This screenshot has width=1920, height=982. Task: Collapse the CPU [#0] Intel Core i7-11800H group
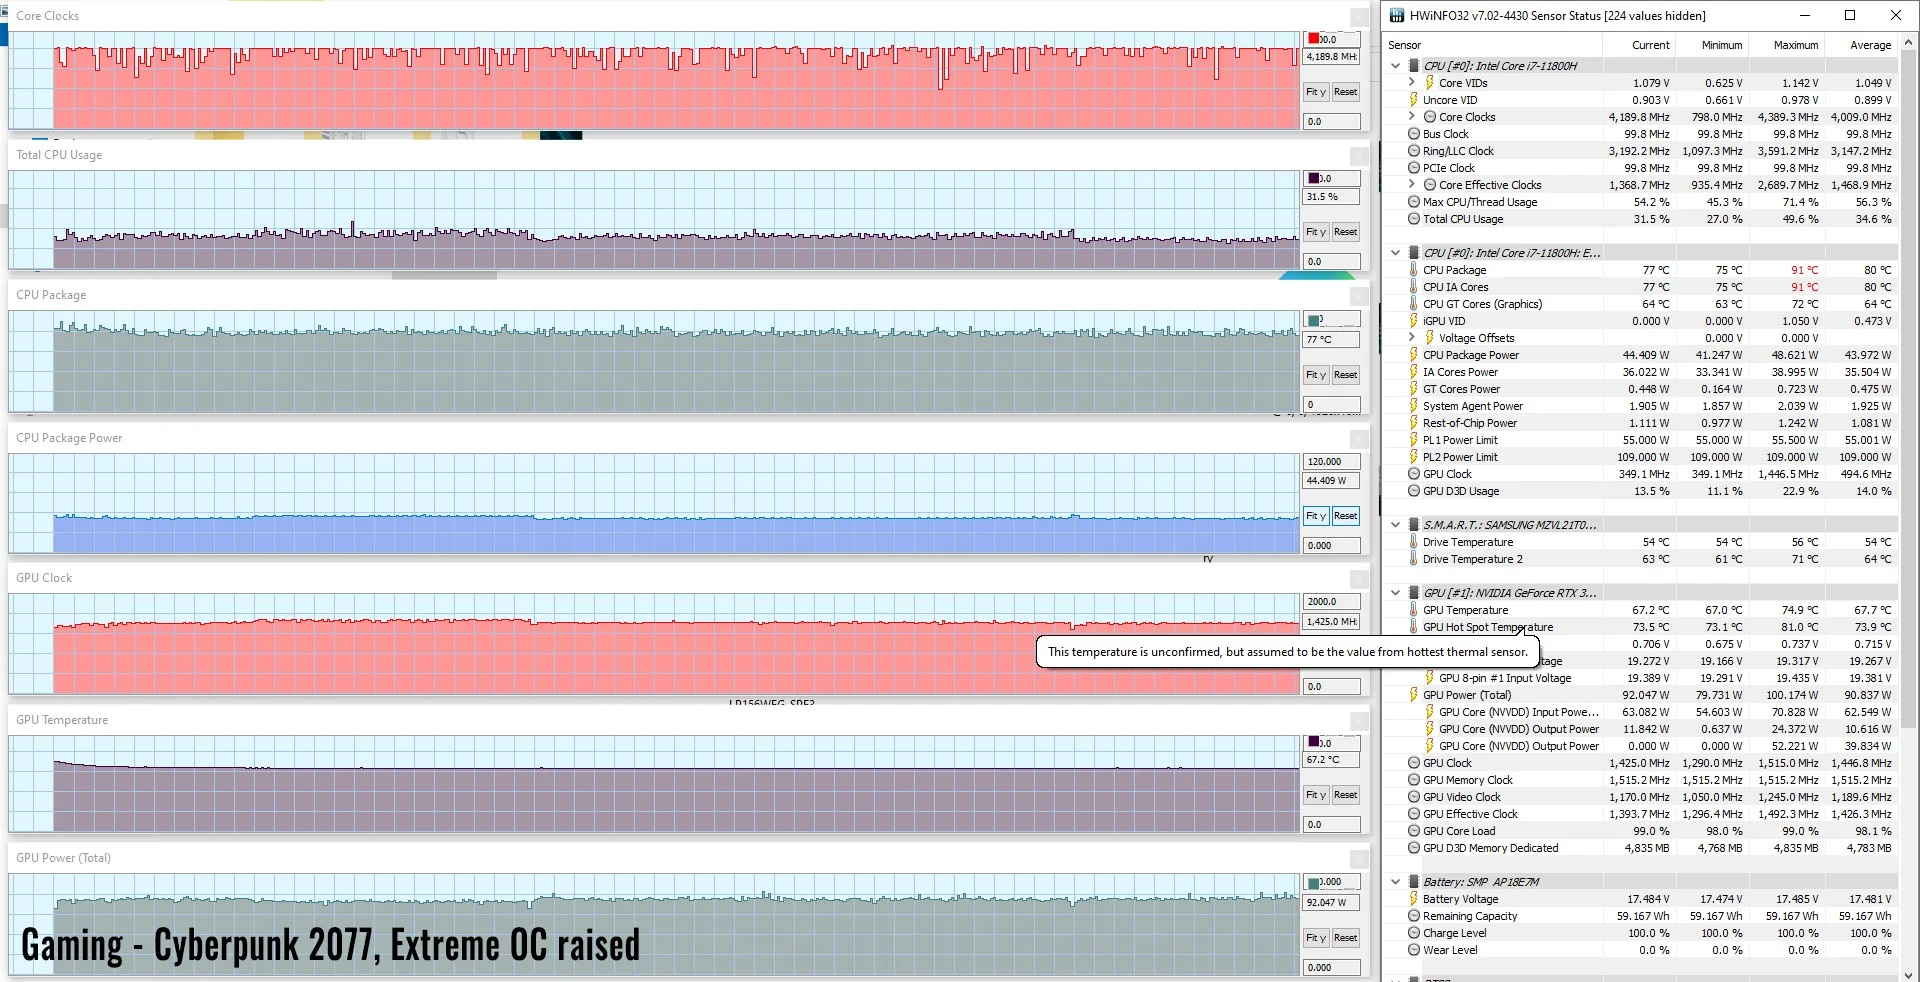[1396, 66]
